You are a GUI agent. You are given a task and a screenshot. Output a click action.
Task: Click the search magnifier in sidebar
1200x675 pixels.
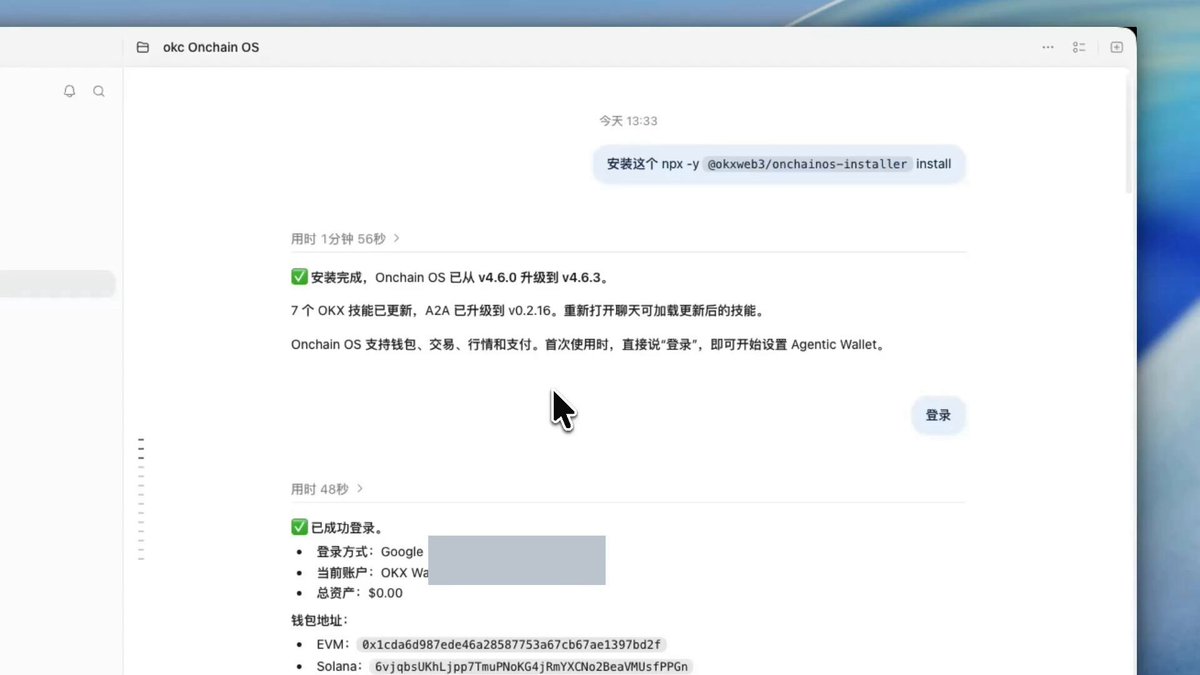pyautogui.click(x=99, y=91)
